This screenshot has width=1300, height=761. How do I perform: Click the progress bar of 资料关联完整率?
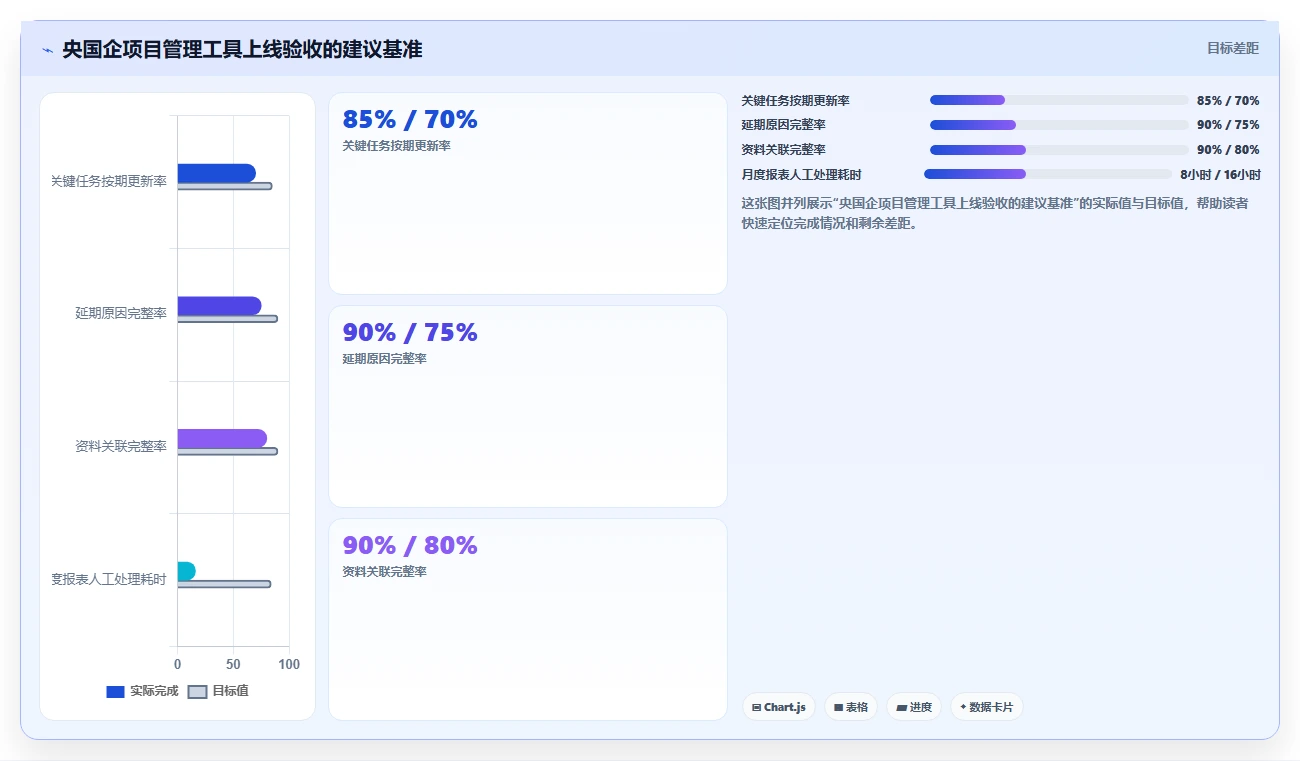1059,150
